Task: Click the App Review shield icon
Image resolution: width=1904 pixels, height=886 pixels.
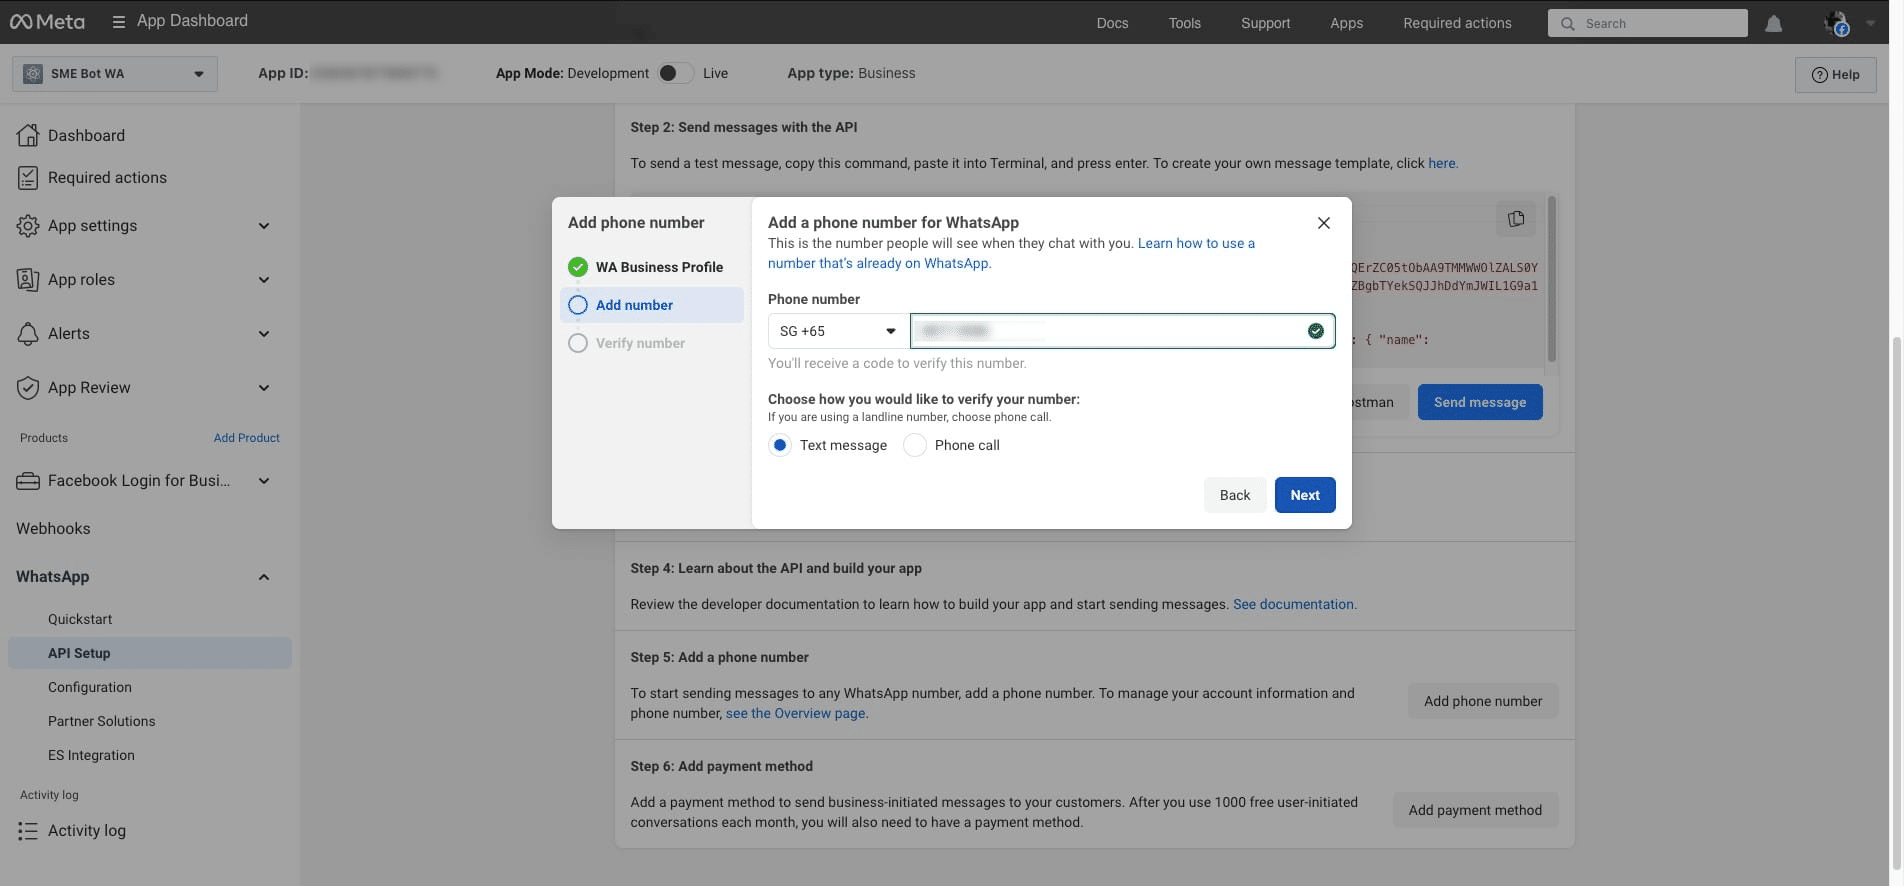Action: [x=28, y=387]
